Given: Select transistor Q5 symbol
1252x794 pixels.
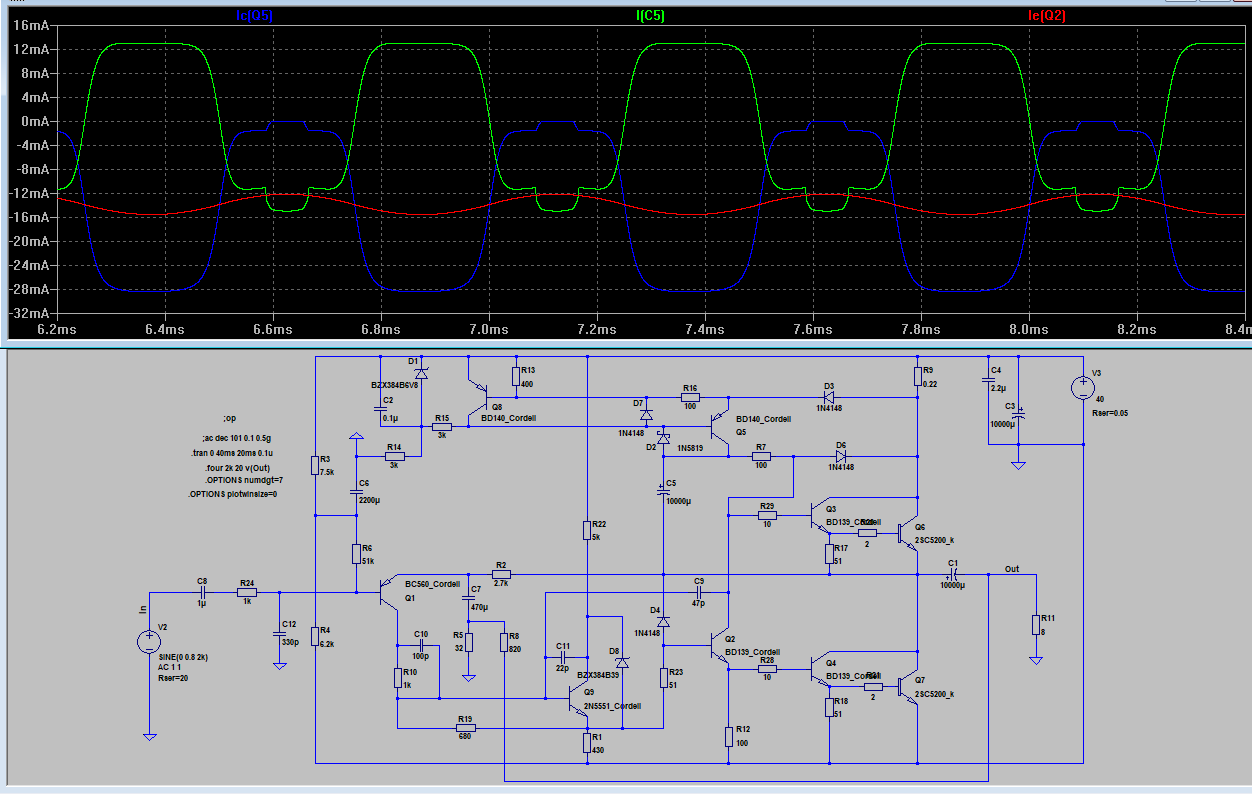Looking at the screenshot, I should click(719, 427).
